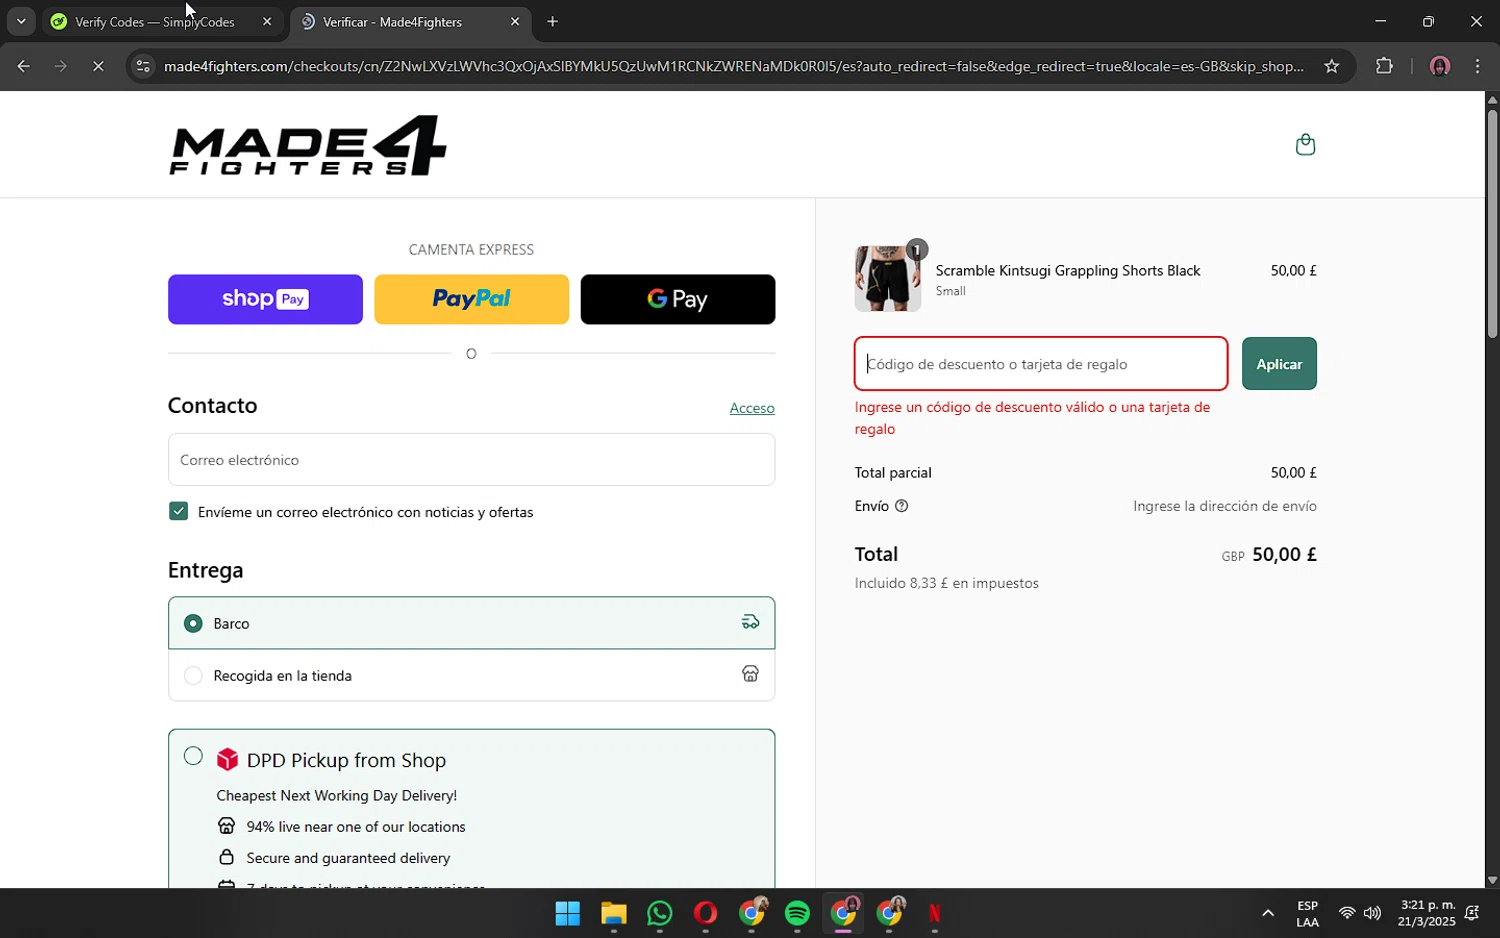Click the Scramble shorts product thumbnail
The height and width of the screenshot is (938, 1500).
[x=887, y=278]
